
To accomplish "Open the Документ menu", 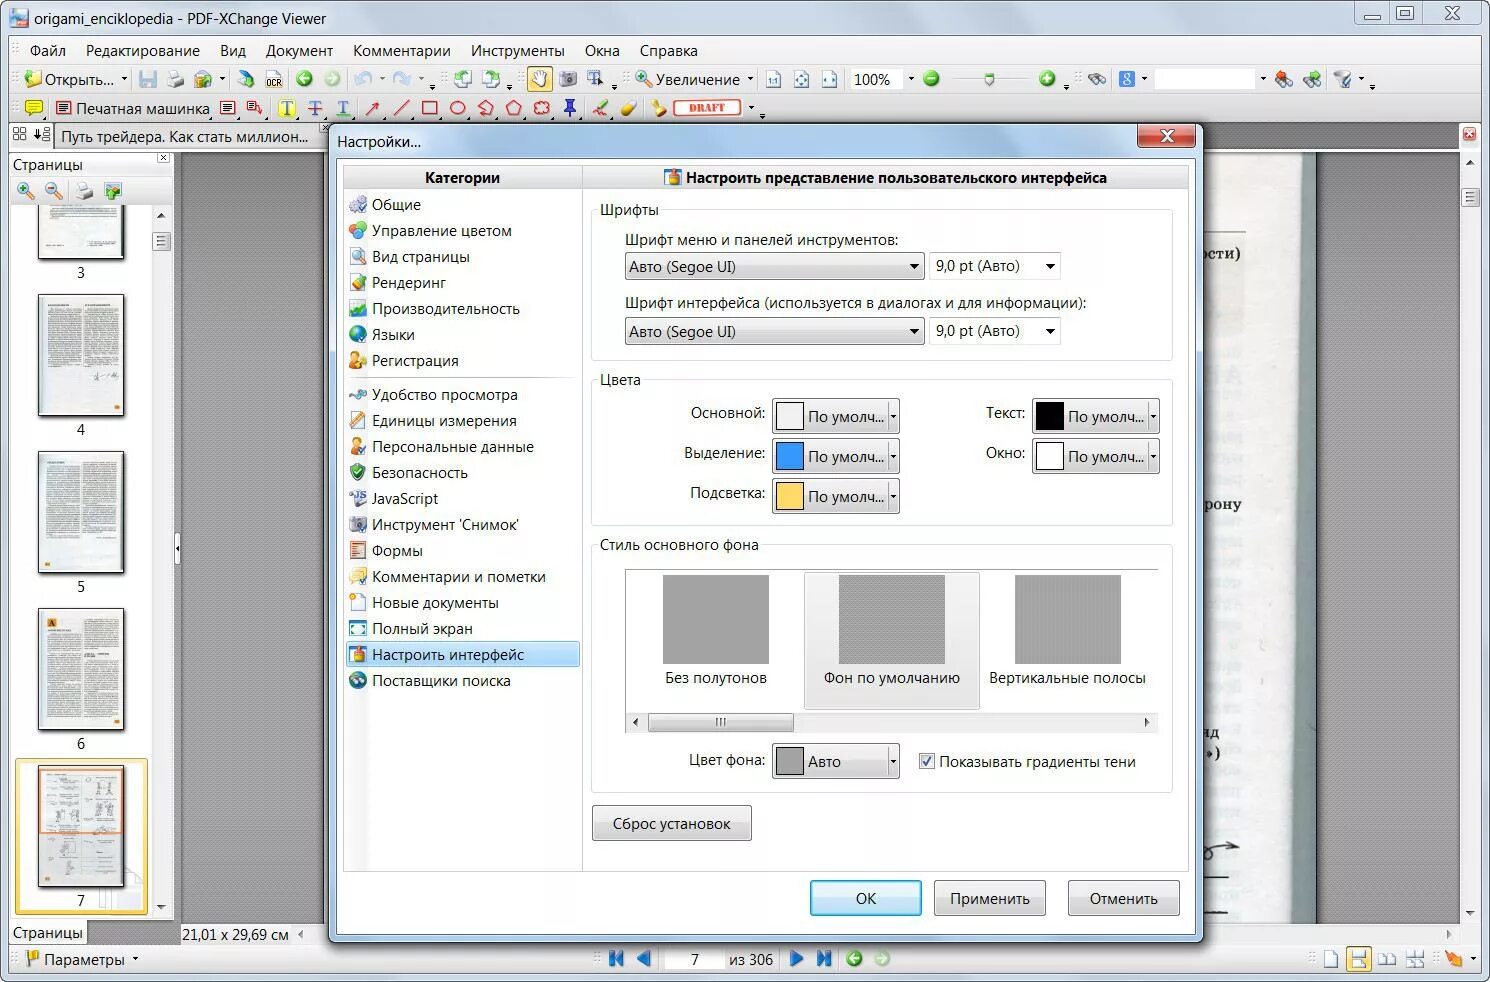I will point(299,50).
